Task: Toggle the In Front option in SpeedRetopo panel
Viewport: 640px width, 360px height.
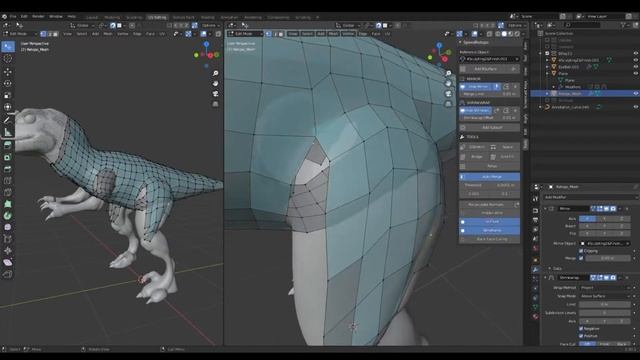Action: [x=490, y=222]
